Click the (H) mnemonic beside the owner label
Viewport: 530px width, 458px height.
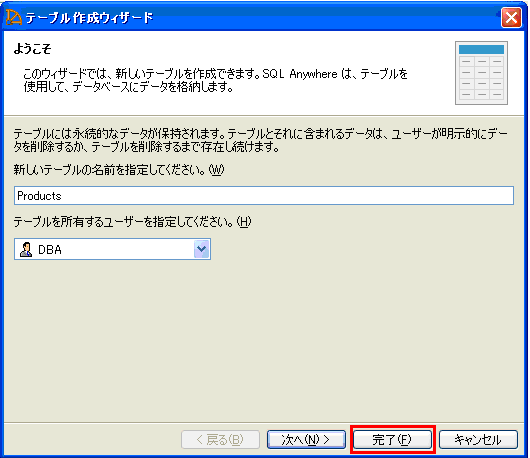244,222
